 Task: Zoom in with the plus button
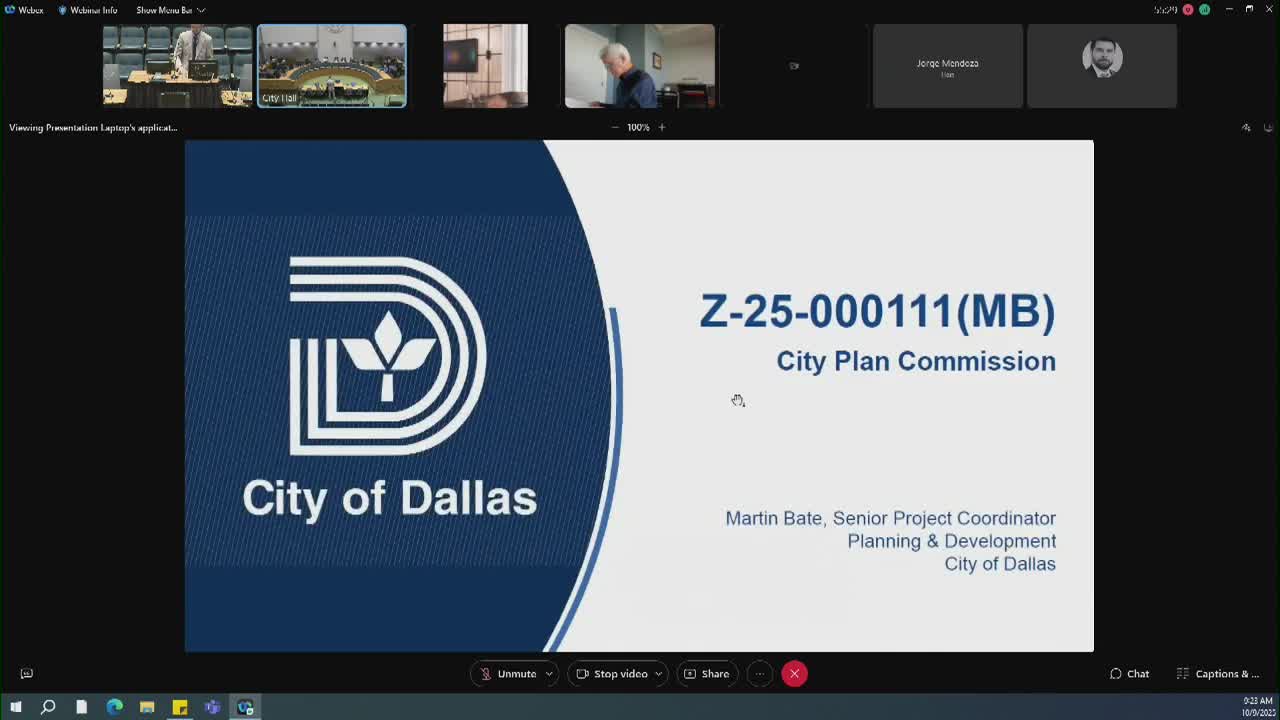point(661,127)
